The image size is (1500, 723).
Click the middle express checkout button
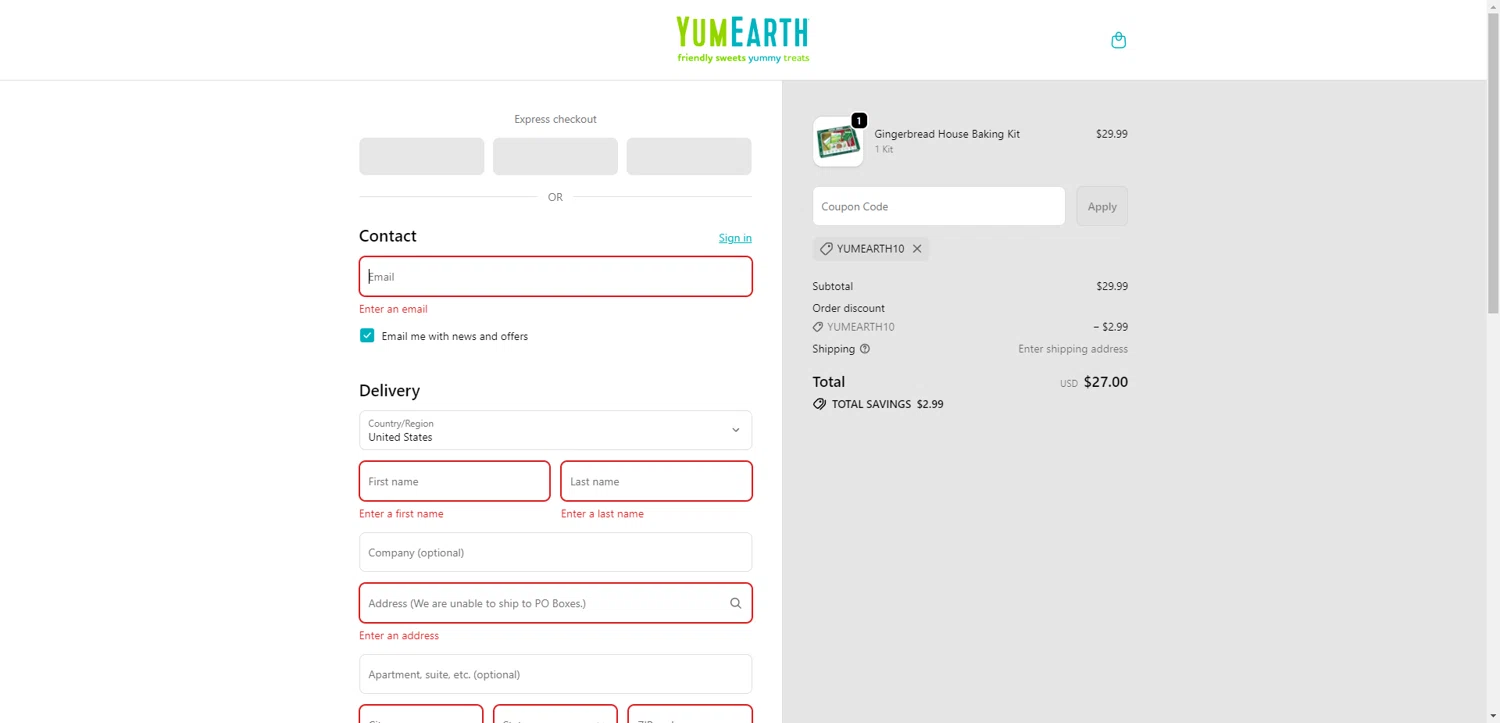pyautogui.click(x=555, y=156)
